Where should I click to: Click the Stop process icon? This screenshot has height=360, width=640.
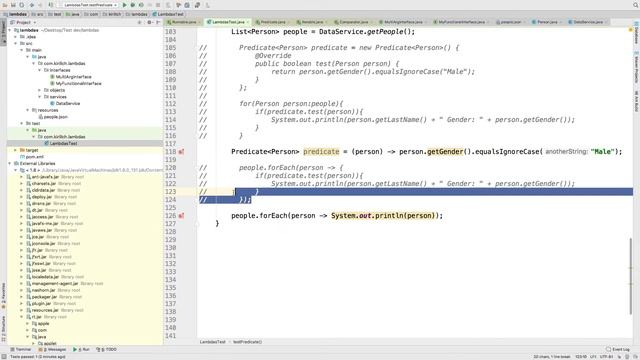click(158, 5)
